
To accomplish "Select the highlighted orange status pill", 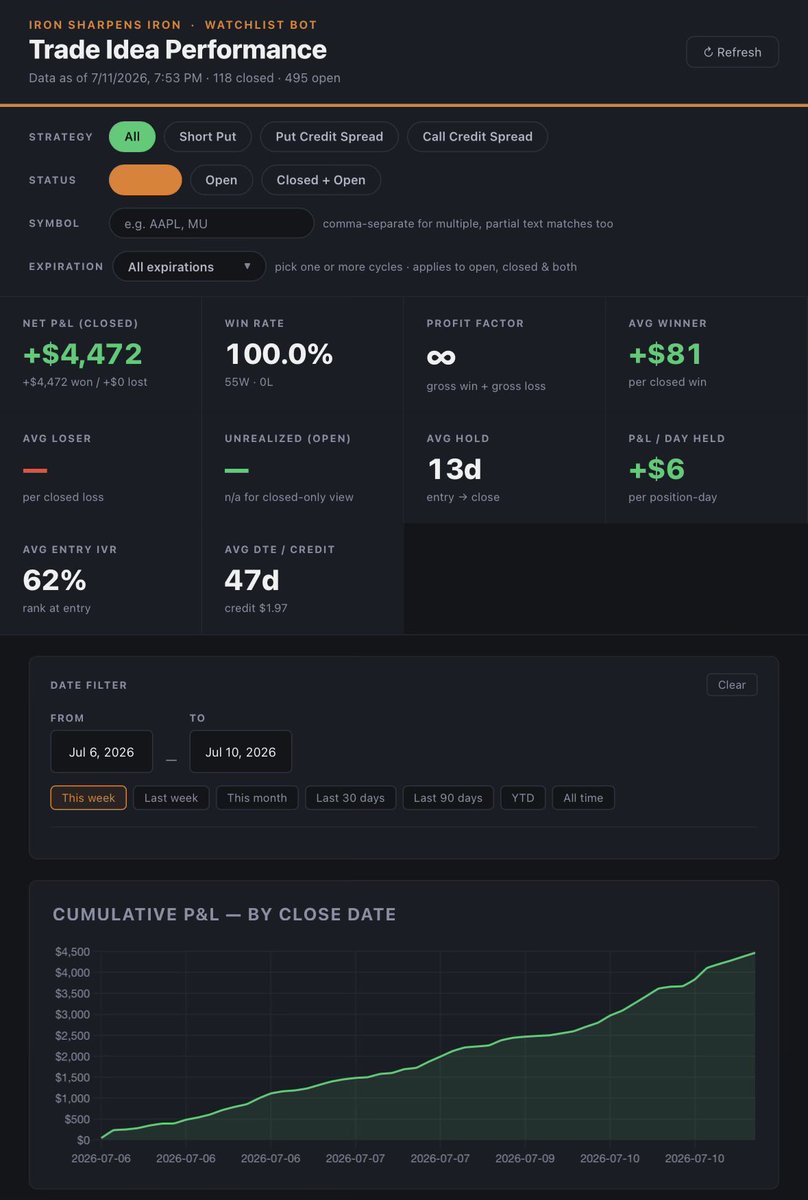I will 145,180.
